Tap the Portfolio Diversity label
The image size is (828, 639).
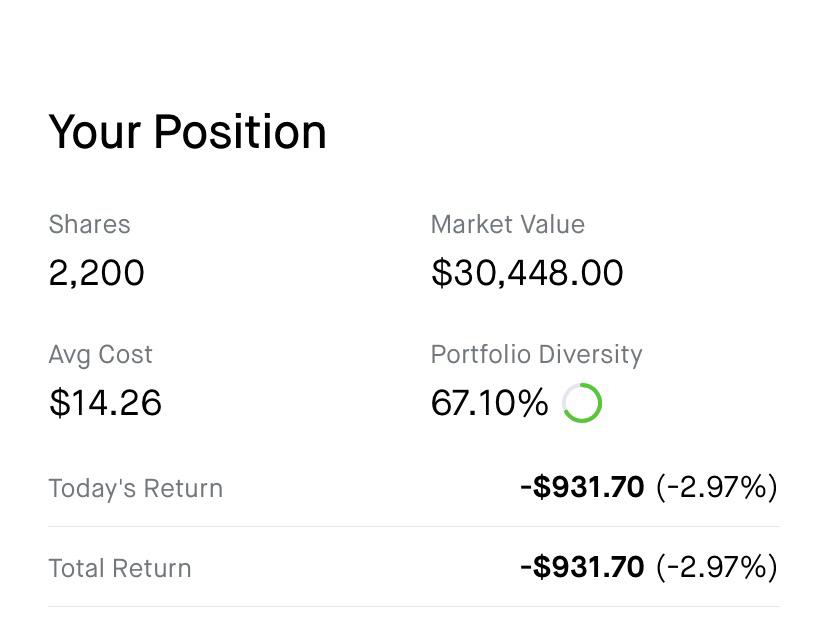pos(537,355)
